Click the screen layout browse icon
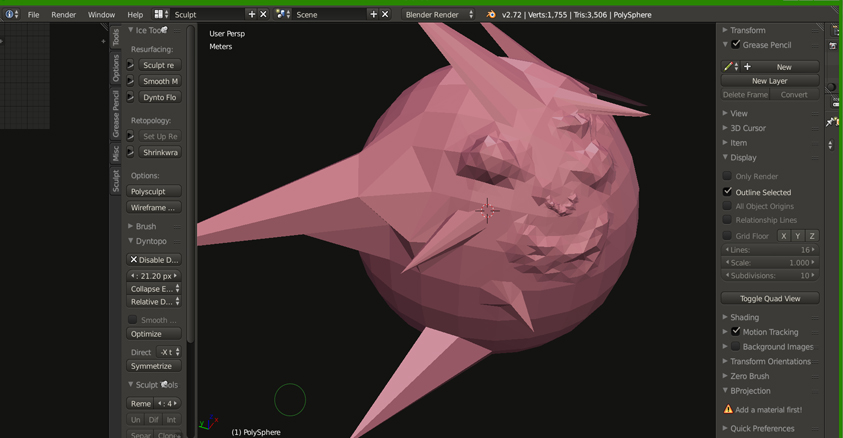This screenshot has width=843, height=438. pyautogui.click(x=161, y=15)
